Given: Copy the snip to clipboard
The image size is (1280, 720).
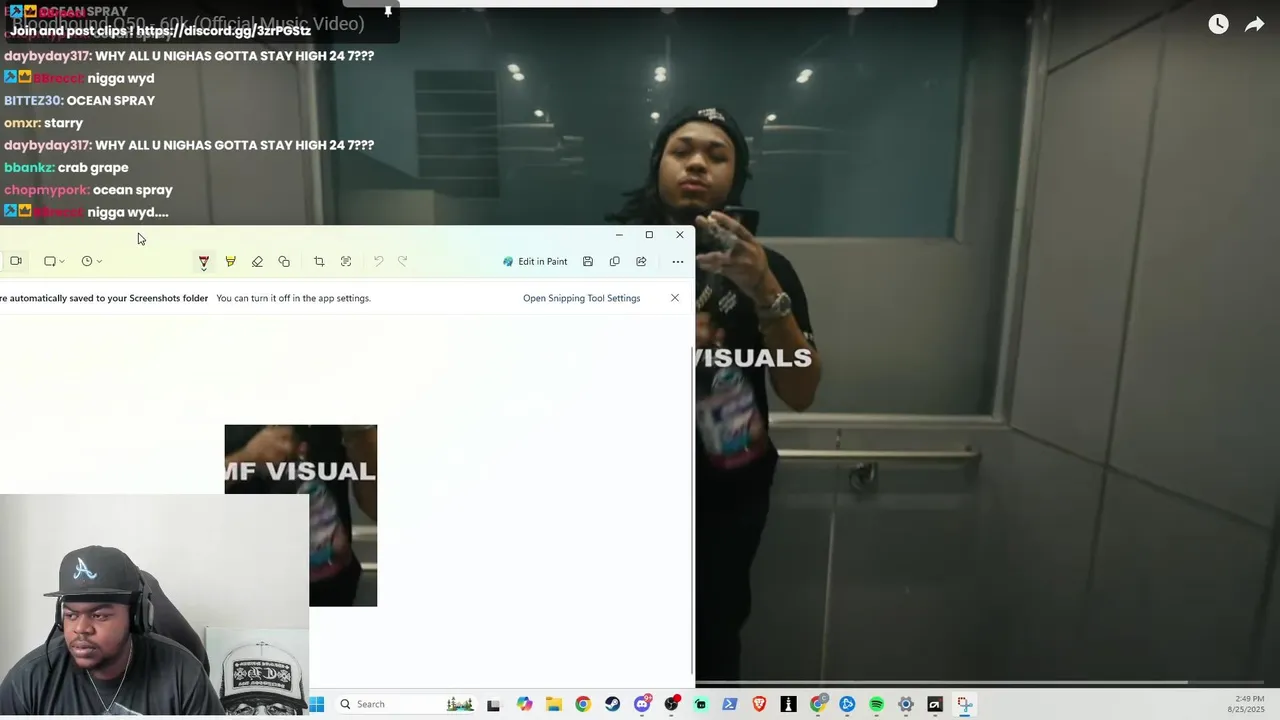Looking at the screenshot, I should 614,261.
